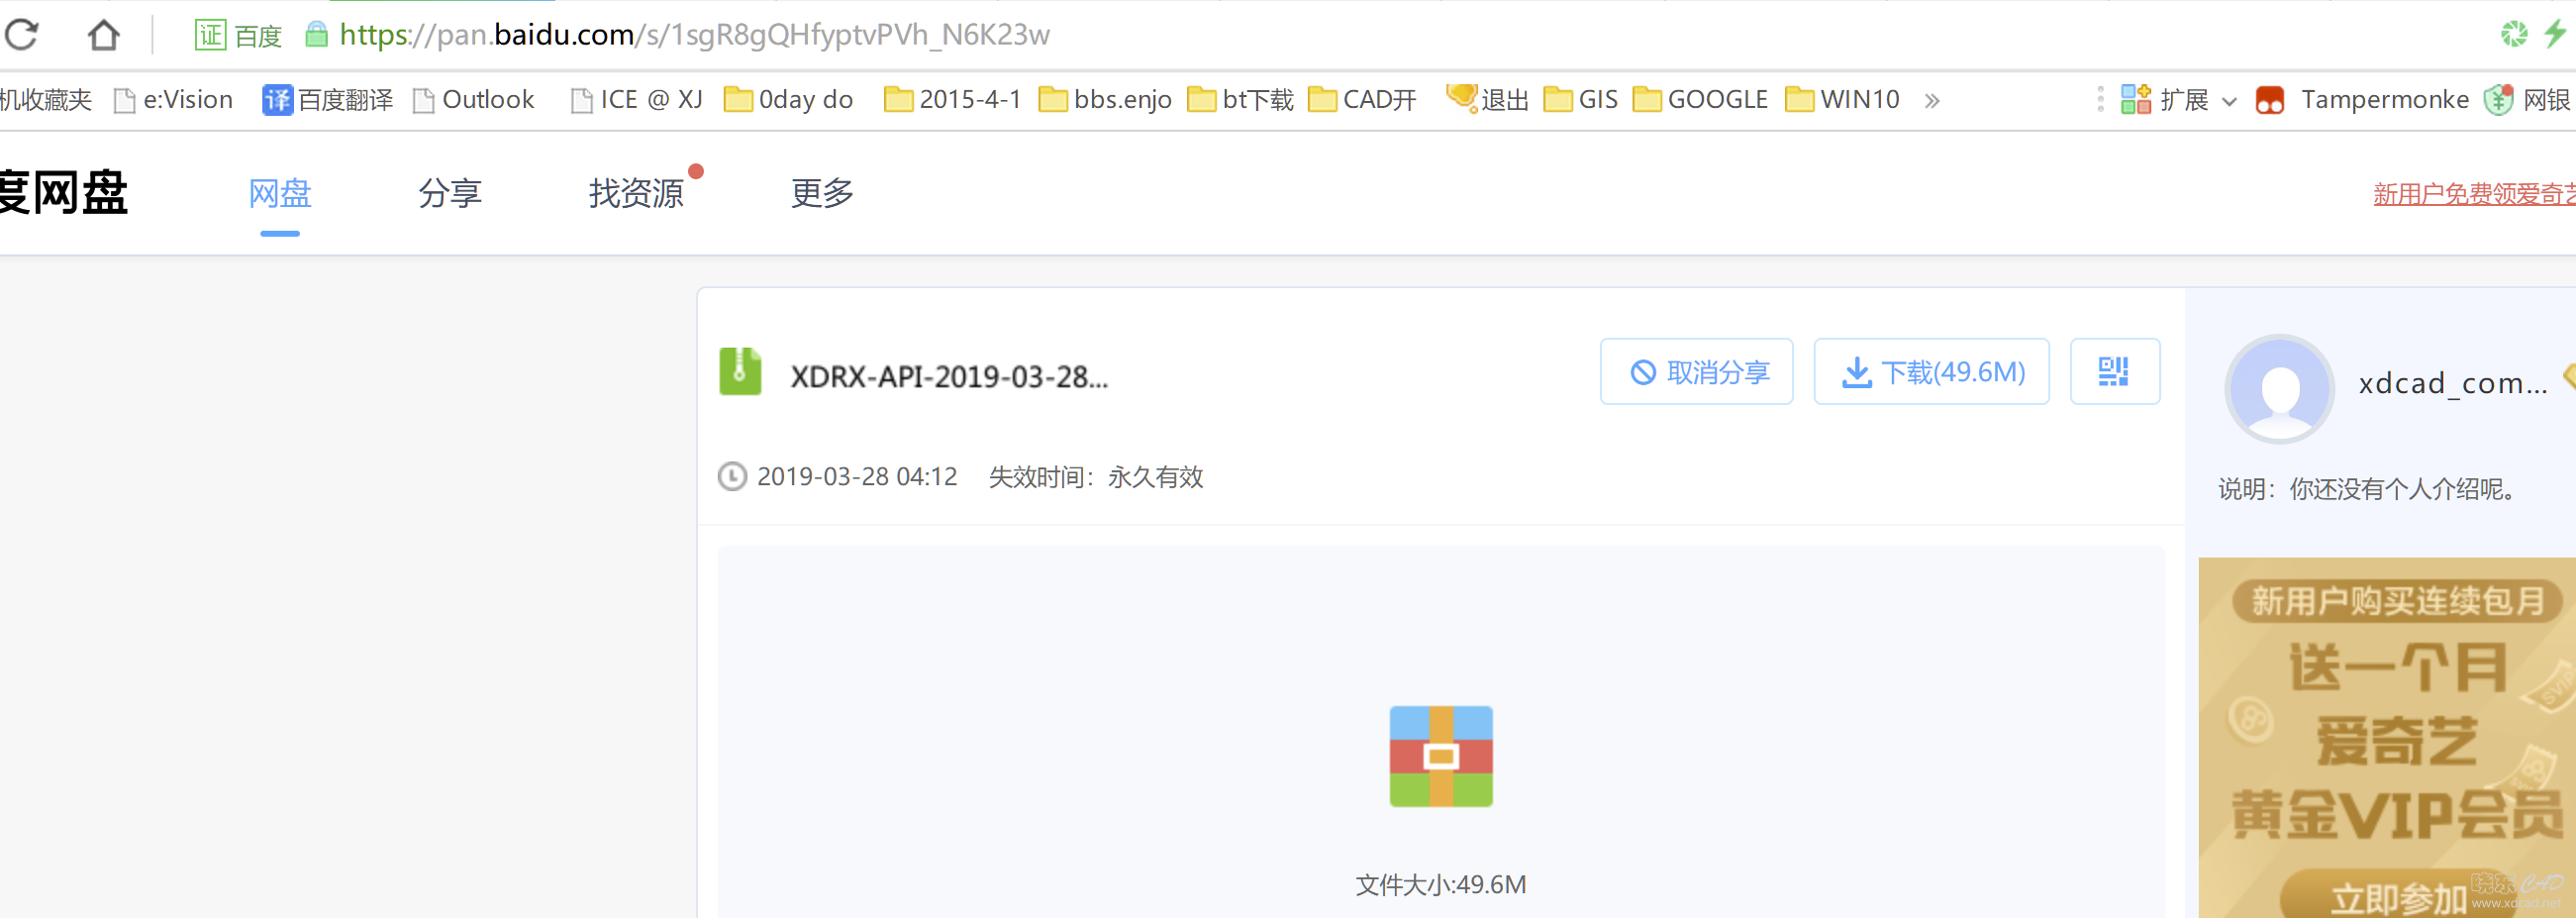This screenshot has height=918, width=2576.
Task: Open the 0day do bookmark folder
Action: [x=789, y=100]
